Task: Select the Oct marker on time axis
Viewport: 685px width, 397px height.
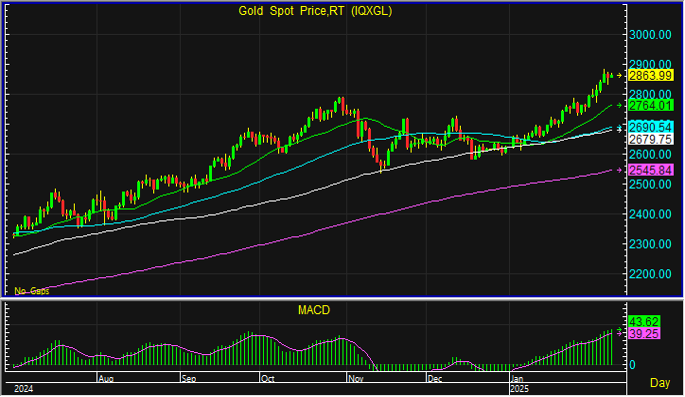Action: click(267, 379)
